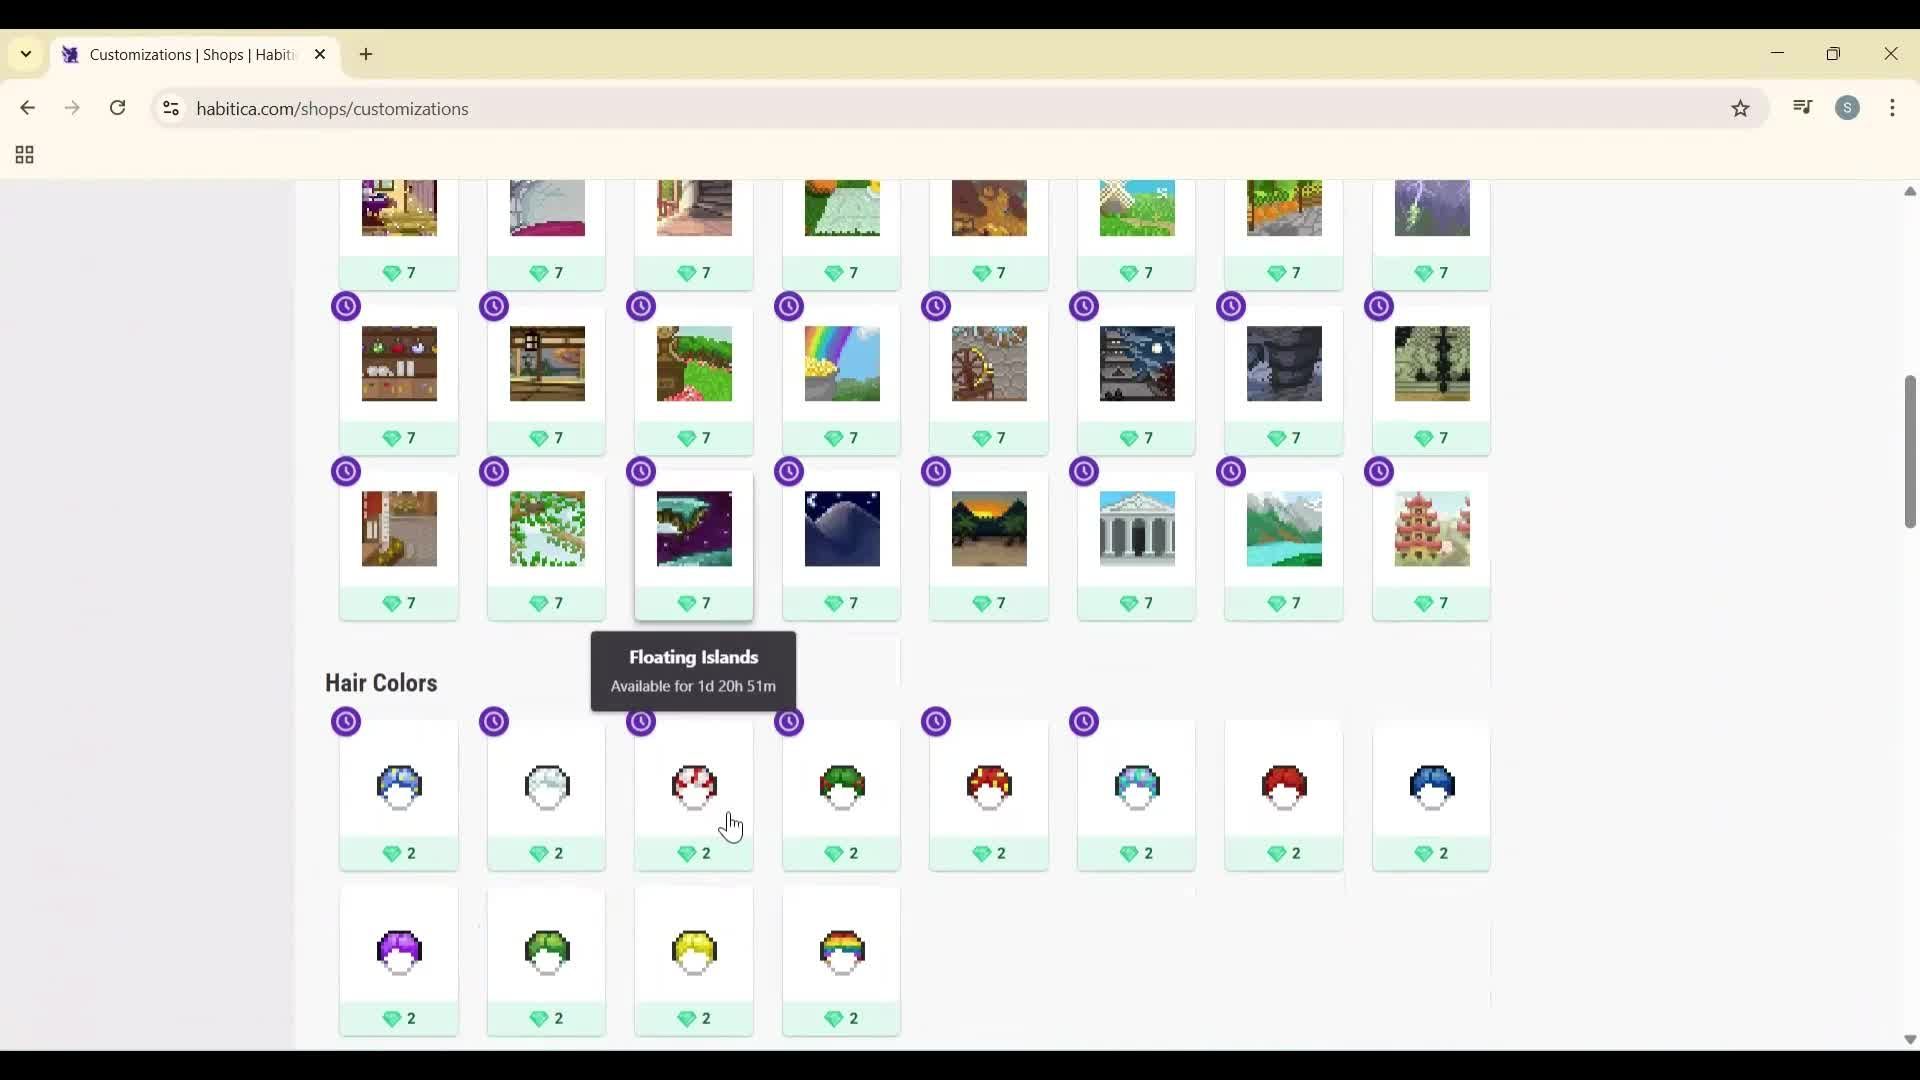Click the scrollbar down arrow

1909,1040
